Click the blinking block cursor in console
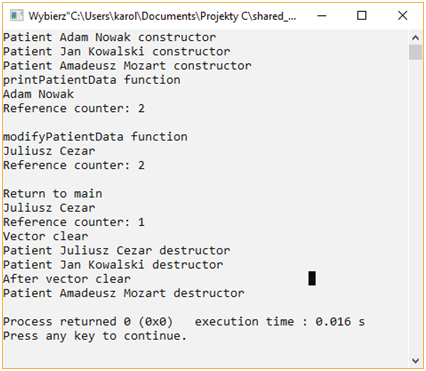This screenshot has width=426, height=371. point(312,278)
